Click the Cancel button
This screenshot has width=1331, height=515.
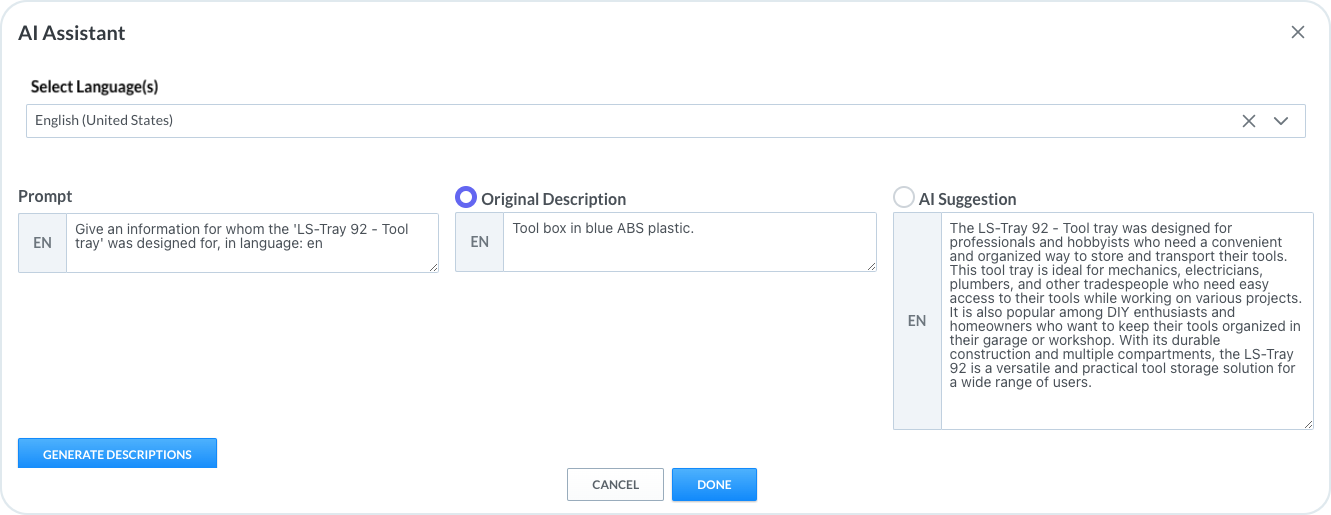[x=615, y=484]
